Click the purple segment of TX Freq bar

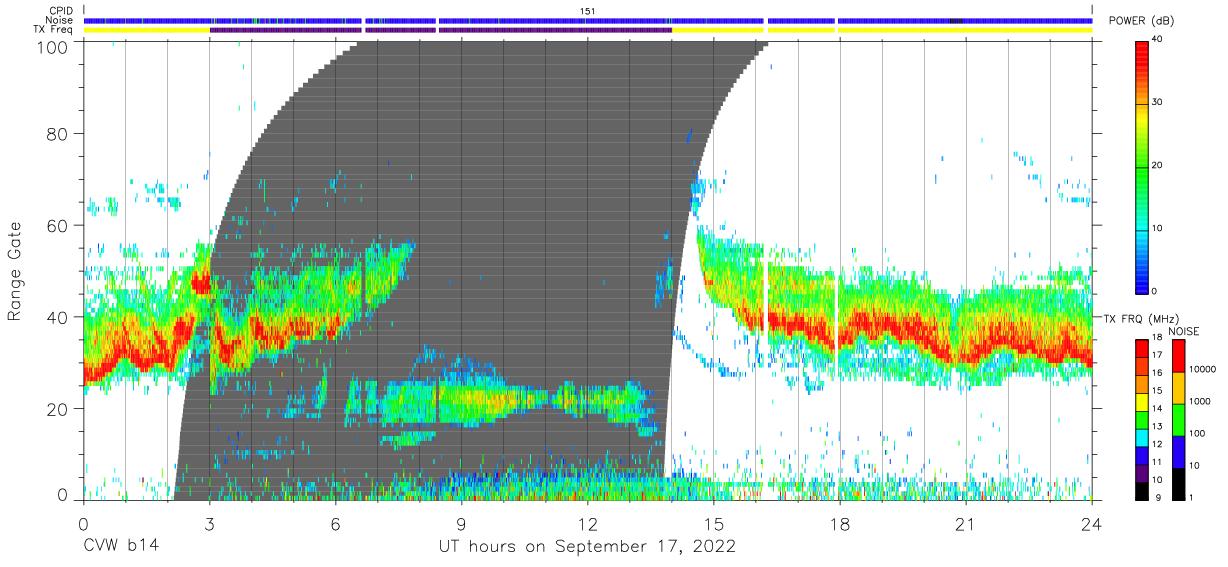(440, 30)
